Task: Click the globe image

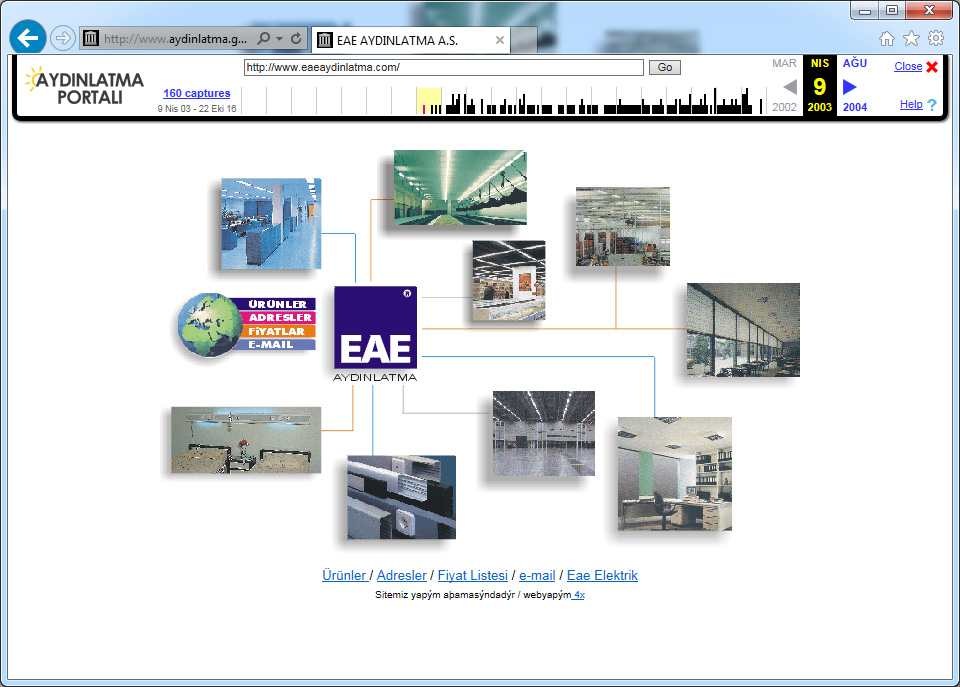Action: click(x=209, y=325)
